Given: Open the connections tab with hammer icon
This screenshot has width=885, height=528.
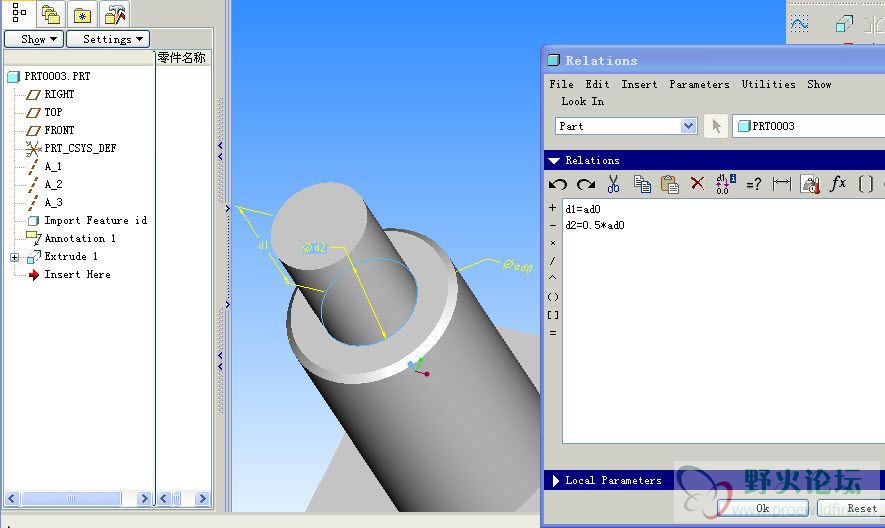Looking at the screenshot, I should [x=115, y=14].
